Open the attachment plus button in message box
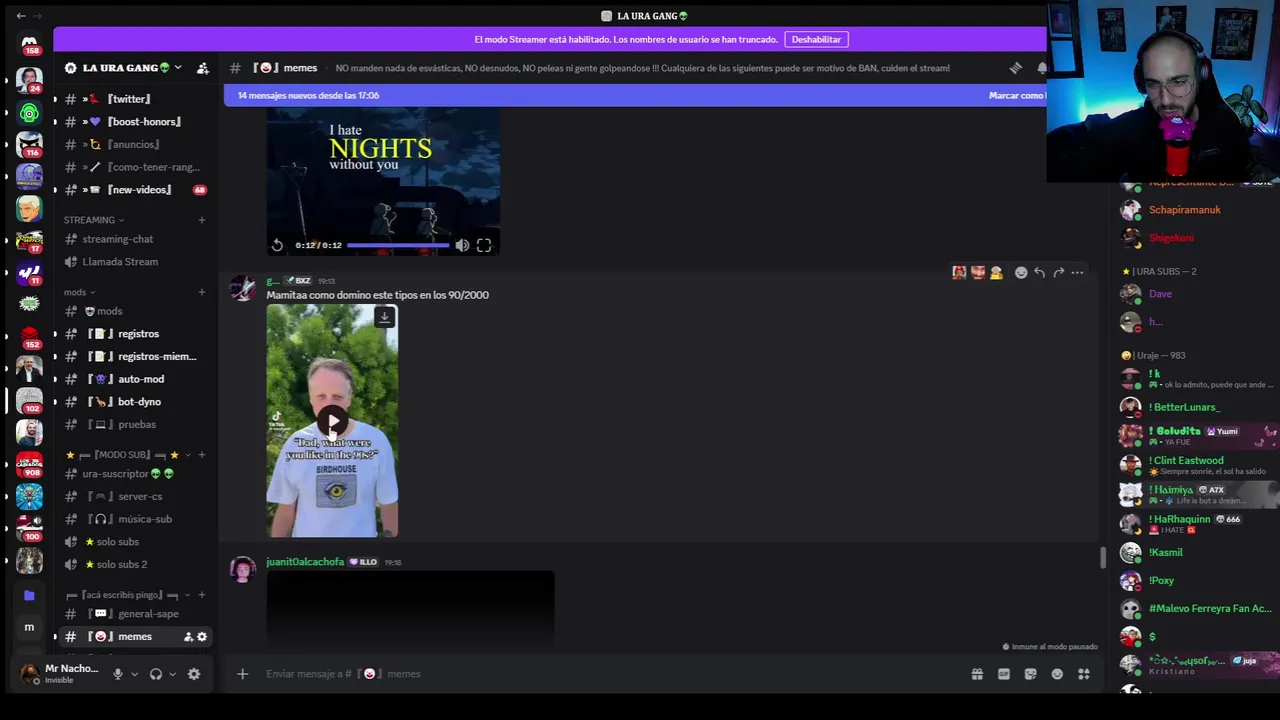1280x720 pixels. pyautogui.click(x=242, y=674)
